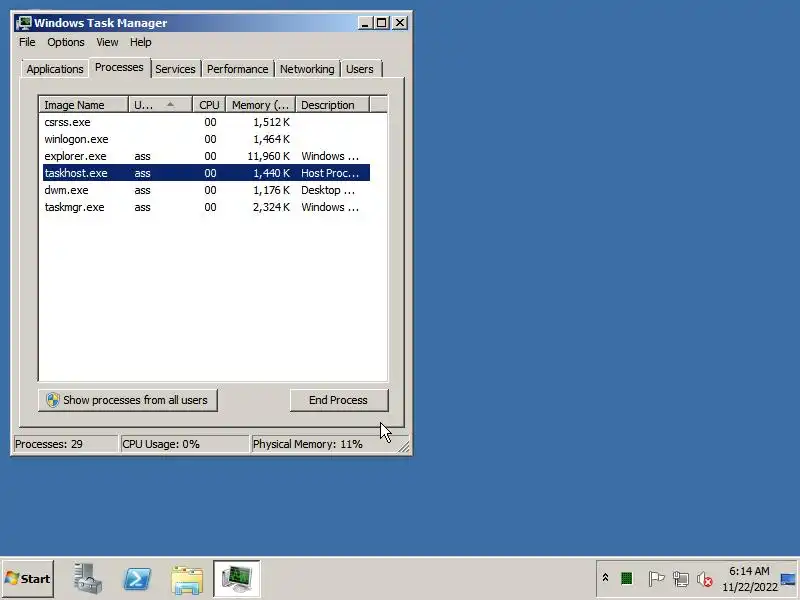Click the Show Desktop icon beside the clock

pyautogui.click(x=789, y=580)
